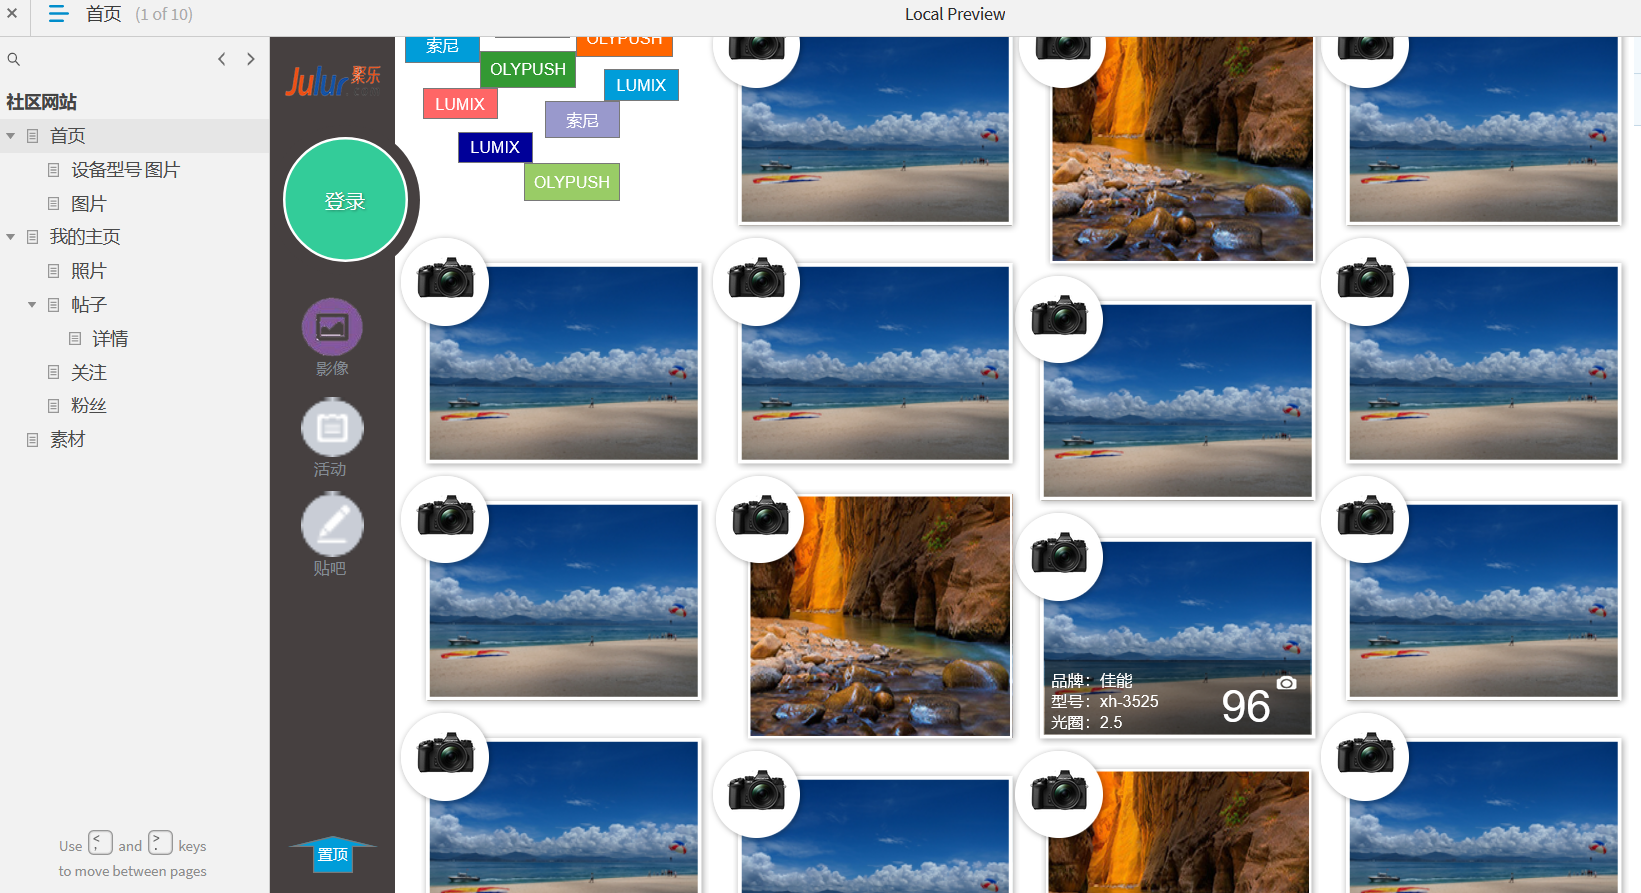Screen dimensions: 1641x893
Task: Click the sidebar search magnifier icon
Action: pyautogui.click(x=14, y=59)
